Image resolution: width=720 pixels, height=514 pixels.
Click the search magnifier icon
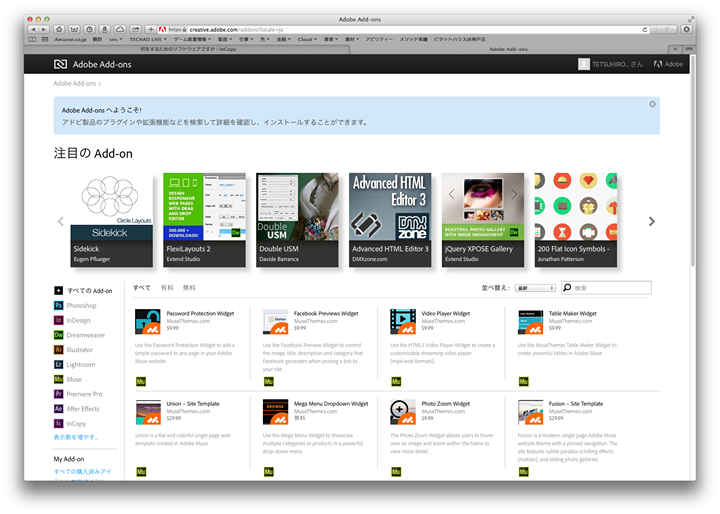click(x=567, y=288)
